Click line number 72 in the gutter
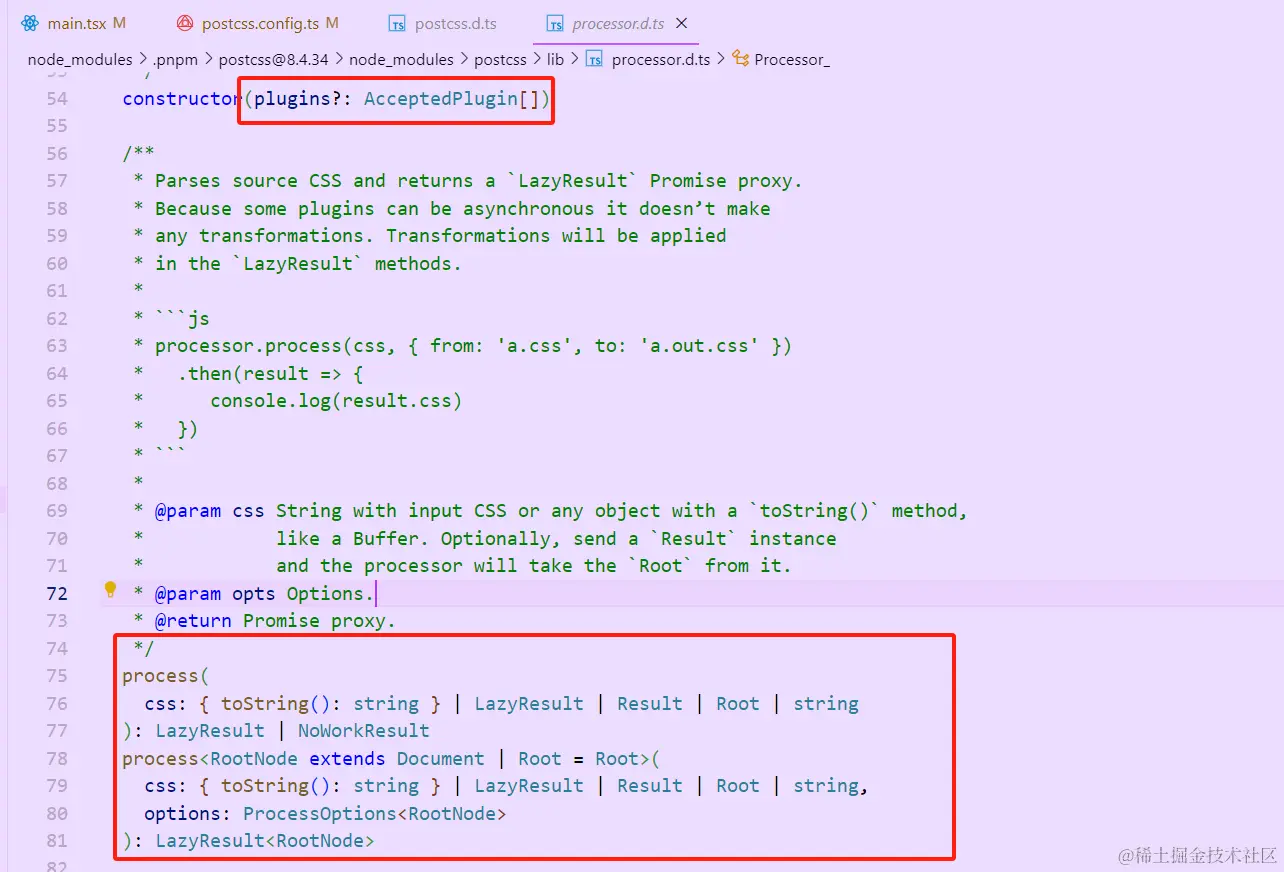1284x872 pixels. tap(57, 593)
